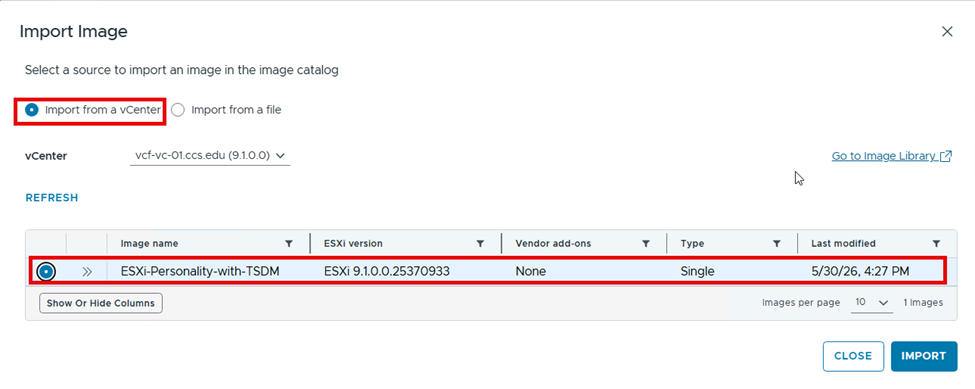Click the None vendor add-ons cell
The width and height of the screenshot is (975, 389).
[x=530, y=272]
